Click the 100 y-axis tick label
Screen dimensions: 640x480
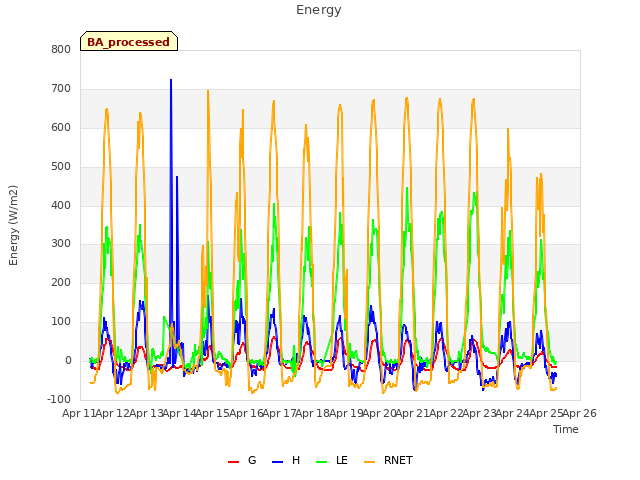[61, 322]
